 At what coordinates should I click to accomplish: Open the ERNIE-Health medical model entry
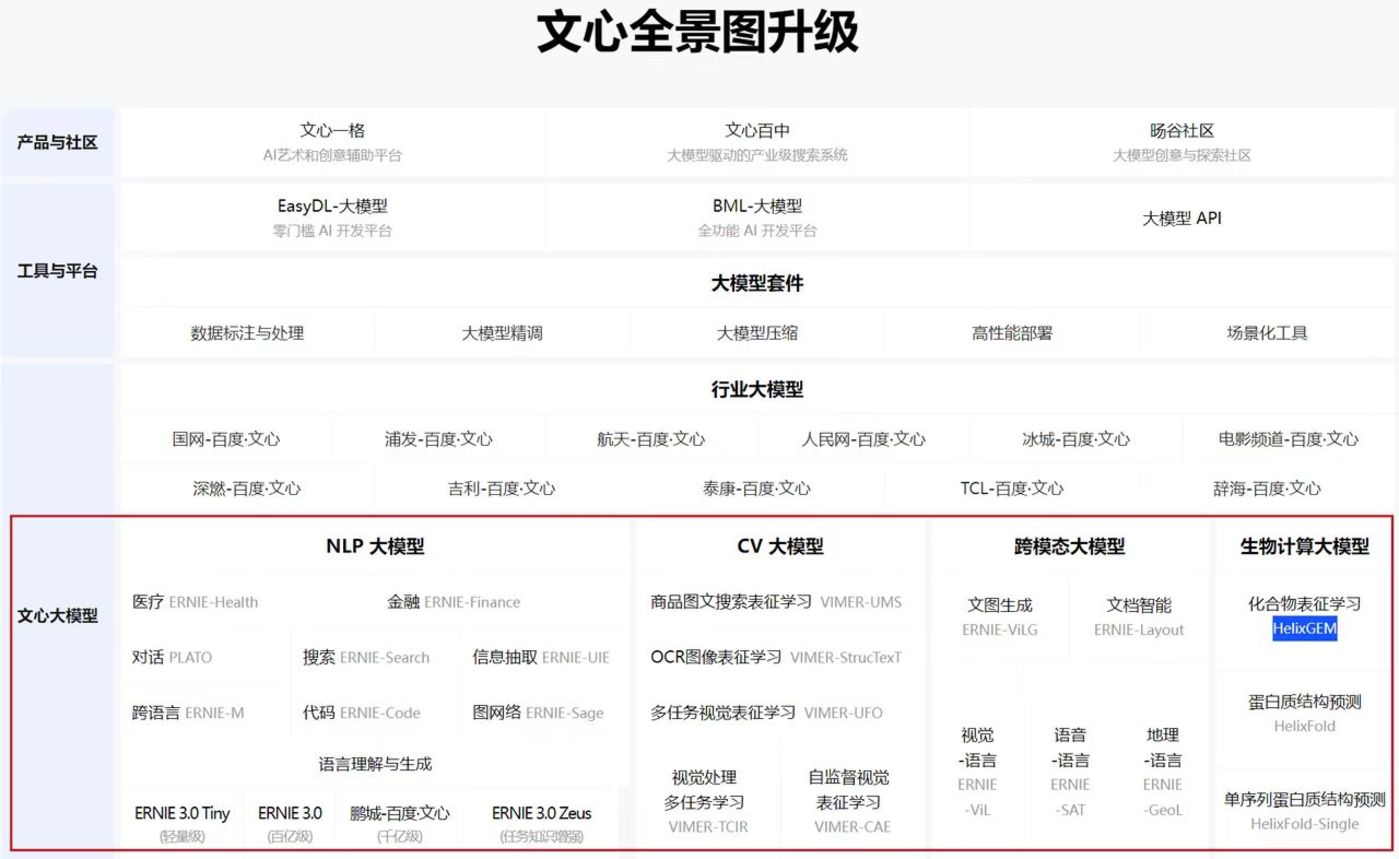pyautogui.click(x=213, y=602)
